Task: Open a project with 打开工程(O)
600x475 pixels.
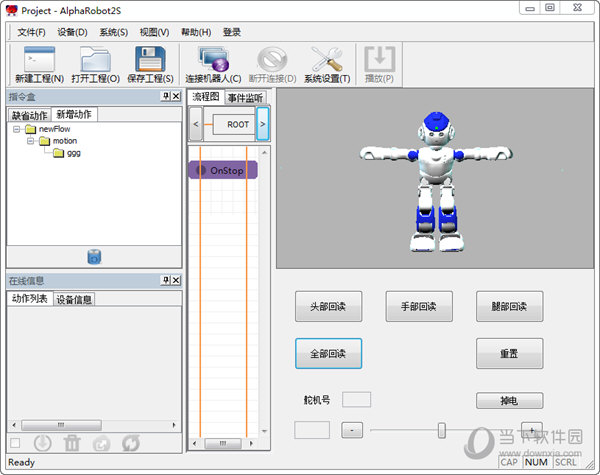Action: click(x=95, y=64)
